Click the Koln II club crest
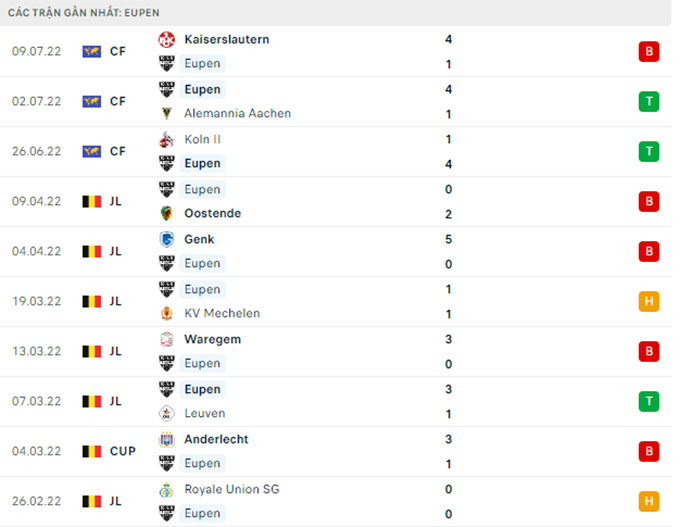This screenshot has width=680, height=527. tap(167, 139)
